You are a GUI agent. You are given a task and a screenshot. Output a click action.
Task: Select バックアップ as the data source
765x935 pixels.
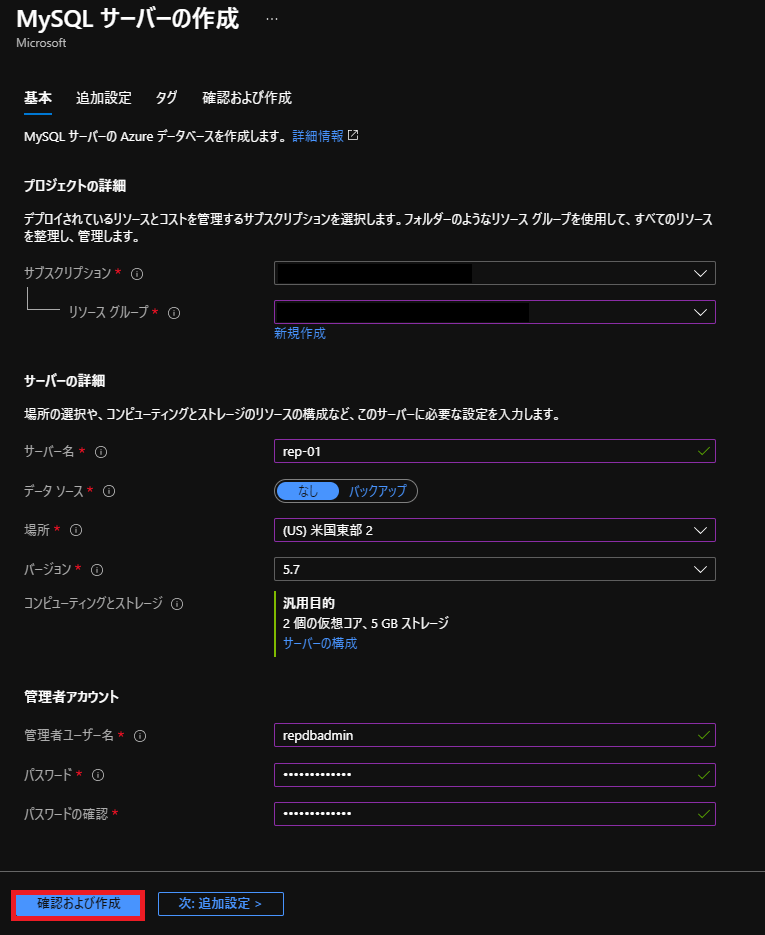click(377, 491)
